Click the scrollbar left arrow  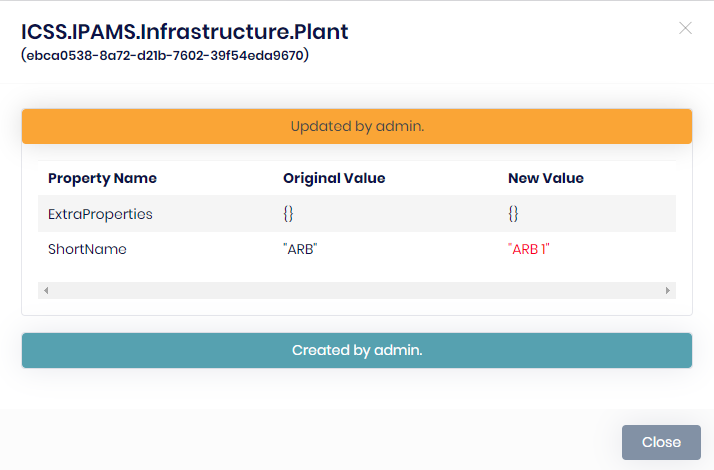pos(46,290)
